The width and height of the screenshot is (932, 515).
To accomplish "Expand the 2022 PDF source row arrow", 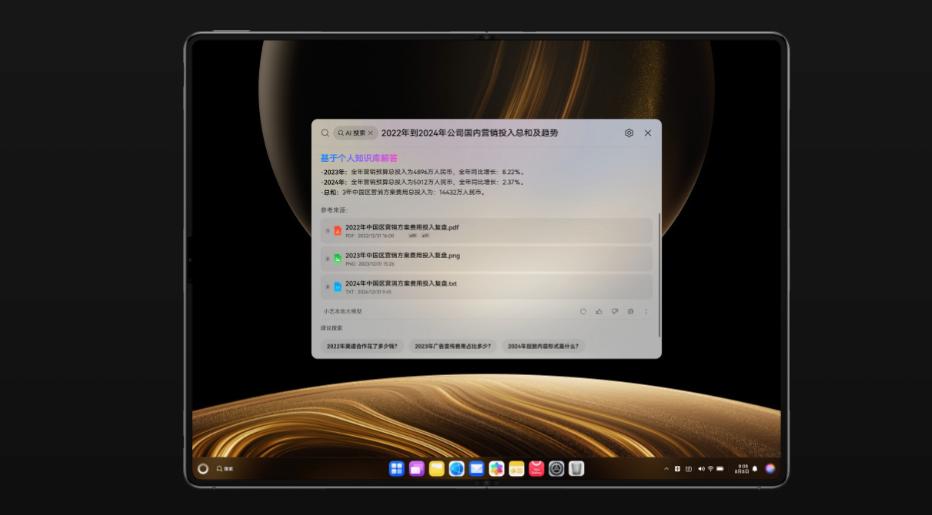I will click(328, 231).
